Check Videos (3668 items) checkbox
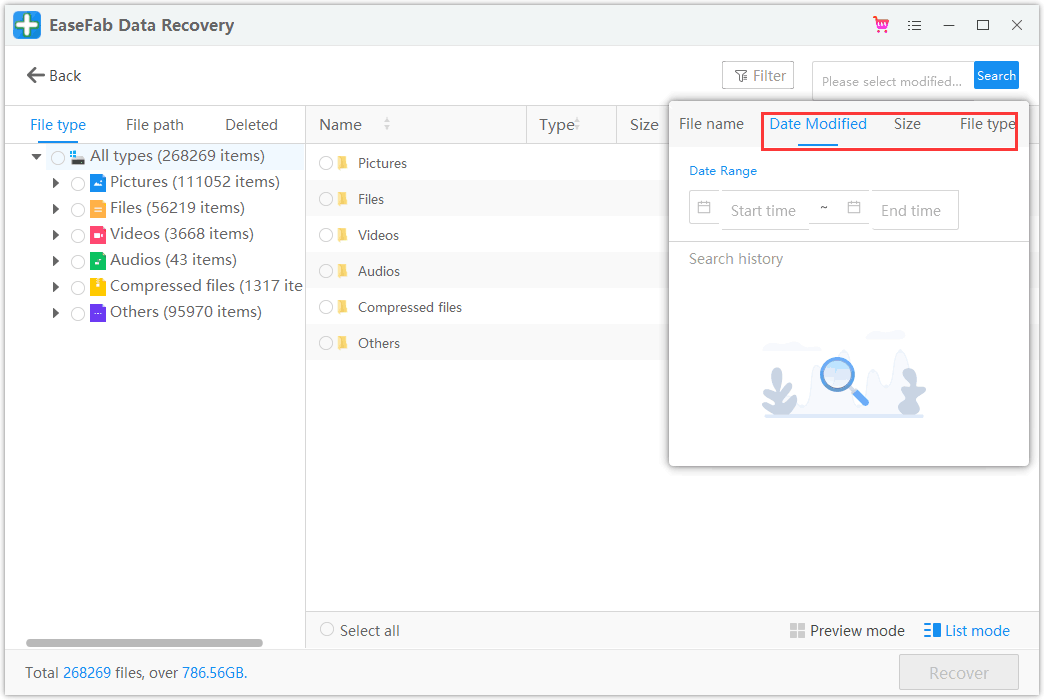The image size is (1044, 700). (78, 235)
